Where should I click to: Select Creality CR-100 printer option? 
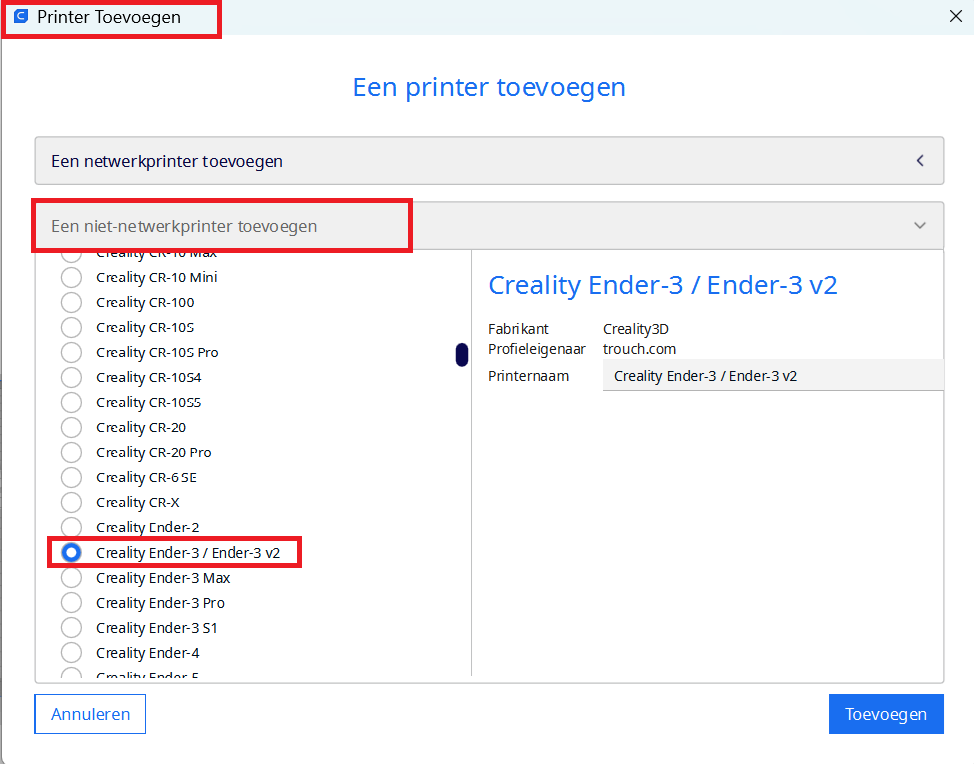coord(71,302)
